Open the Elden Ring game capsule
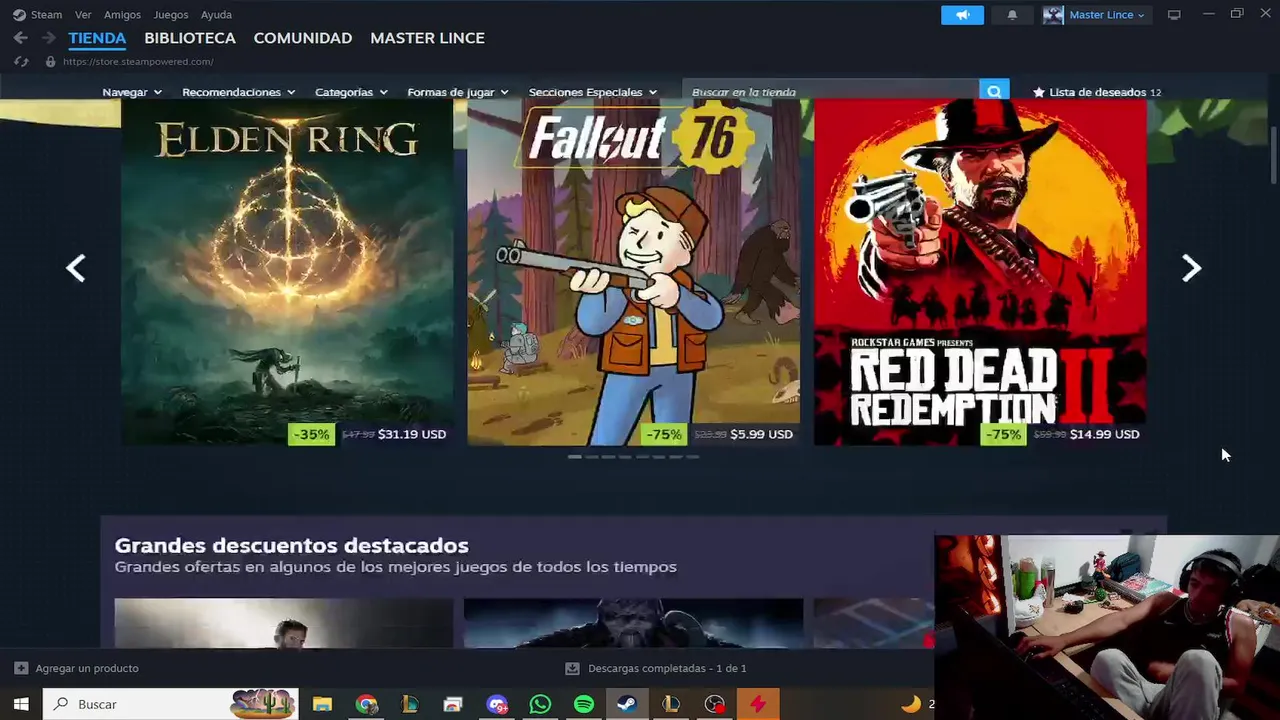 click(287, 272)
